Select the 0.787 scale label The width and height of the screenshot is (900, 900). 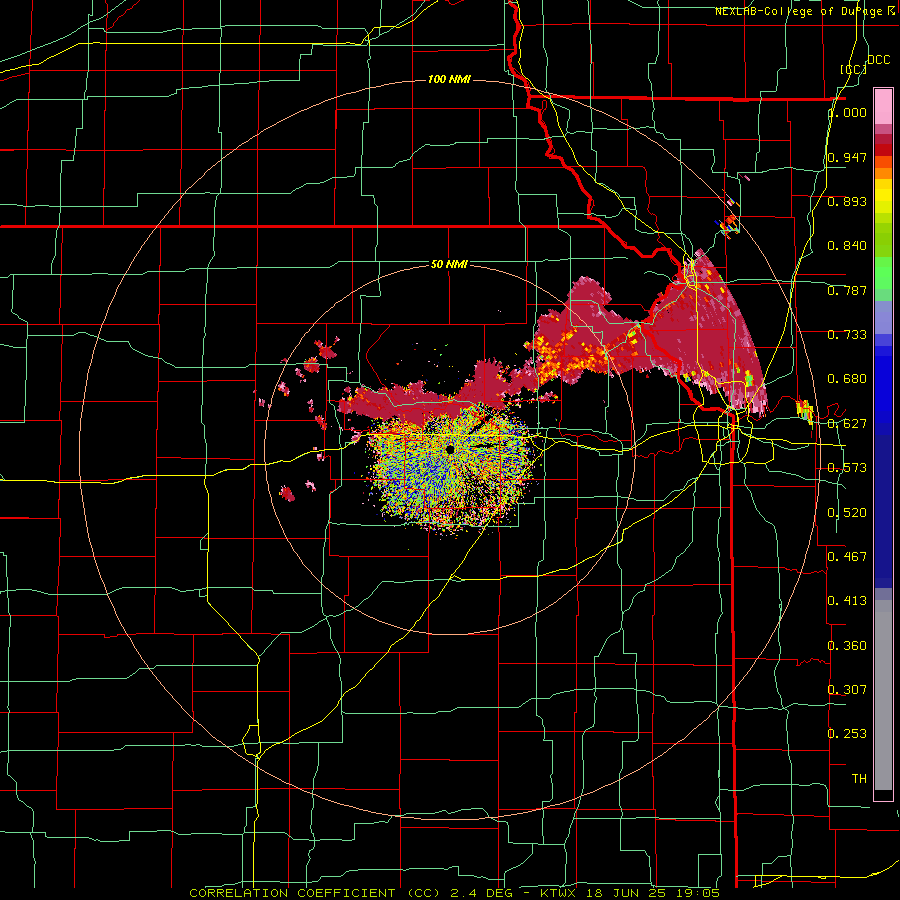coord(847,290)
